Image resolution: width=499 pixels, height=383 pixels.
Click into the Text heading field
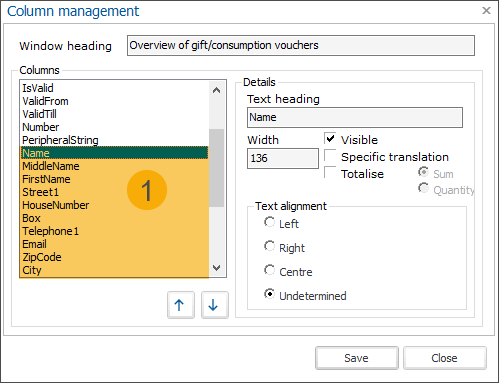[x=355, y=117]
